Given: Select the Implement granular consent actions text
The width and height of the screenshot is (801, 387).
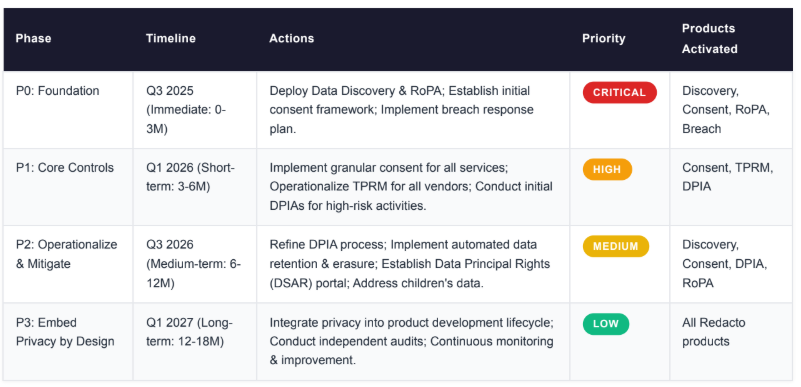Looking at the screenshot, I should tap(411, 187).
